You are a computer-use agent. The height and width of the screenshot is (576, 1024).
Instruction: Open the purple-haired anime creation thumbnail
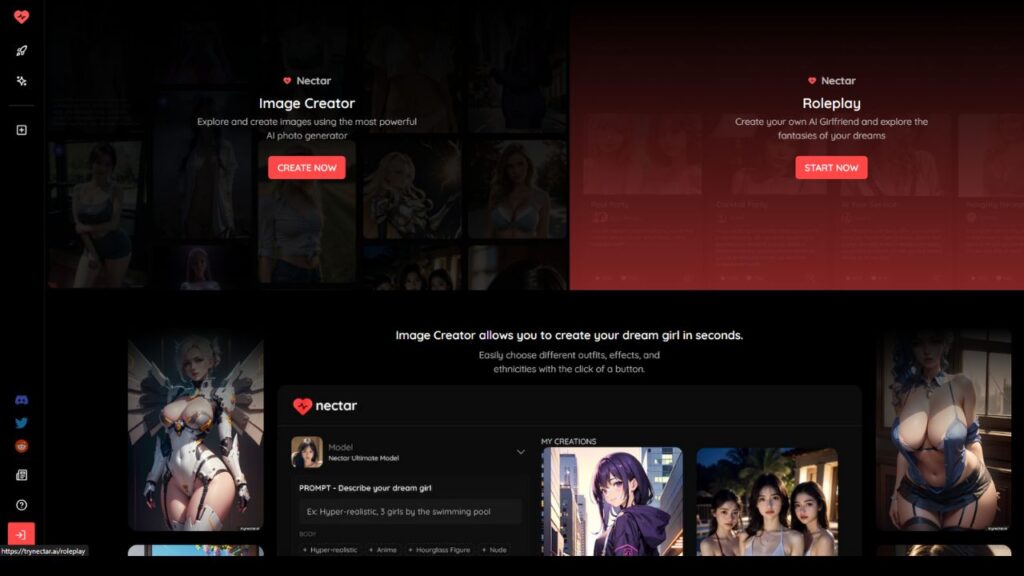tap(612, 502)
